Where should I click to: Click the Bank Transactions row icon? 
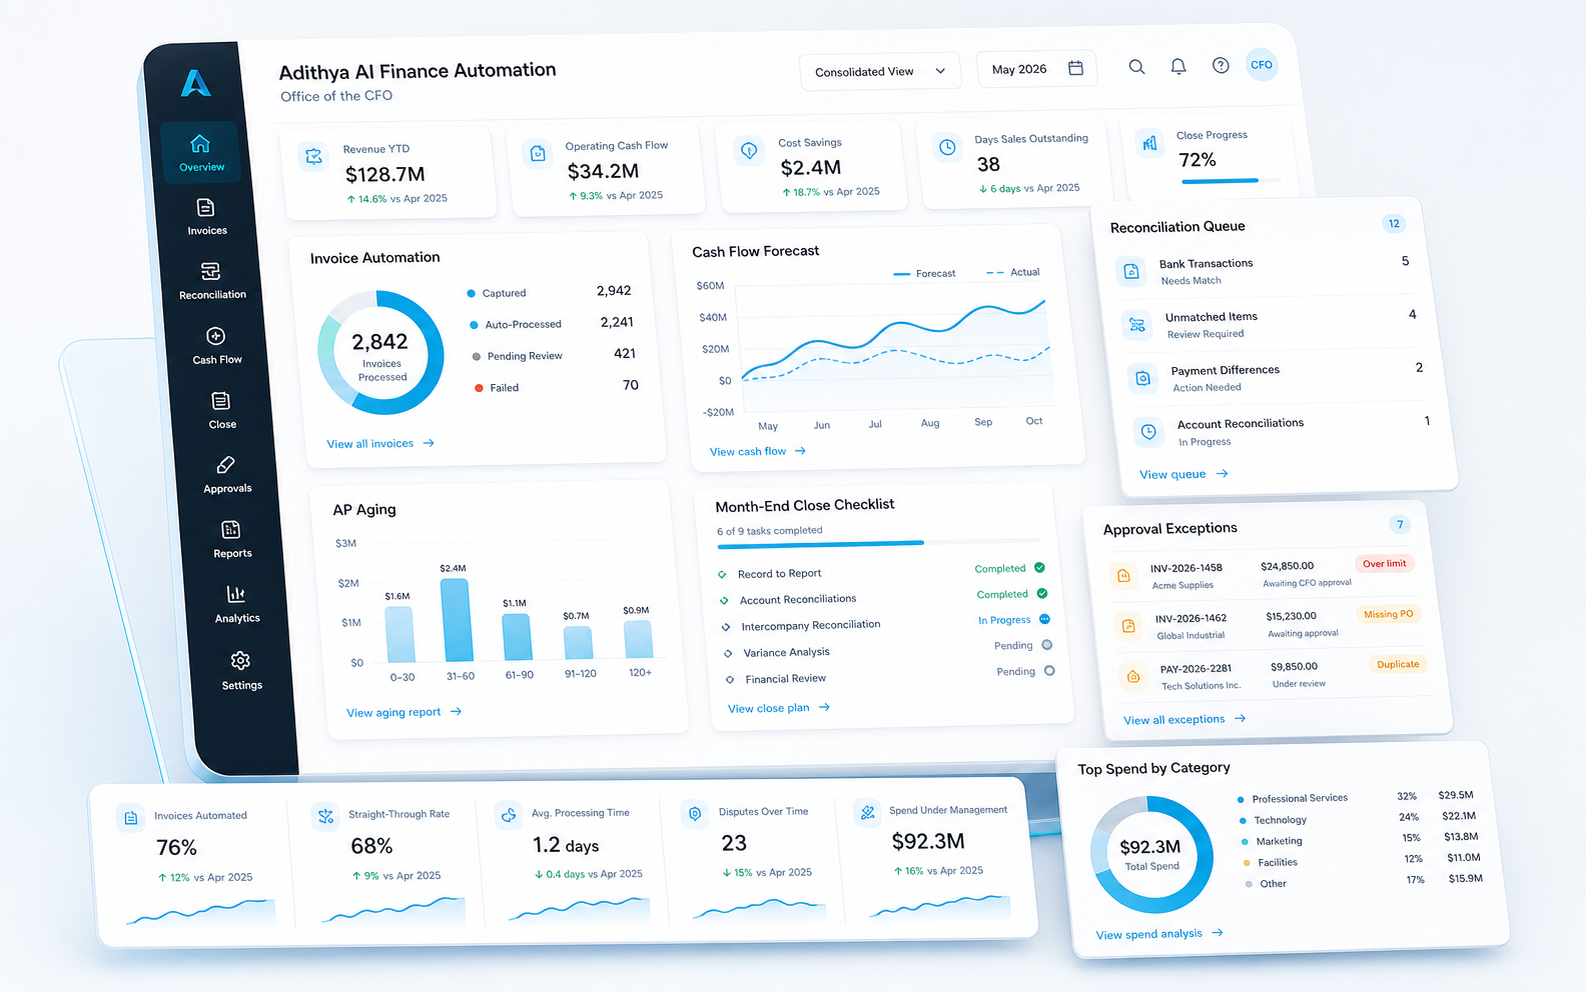[x=1131, y=271]
